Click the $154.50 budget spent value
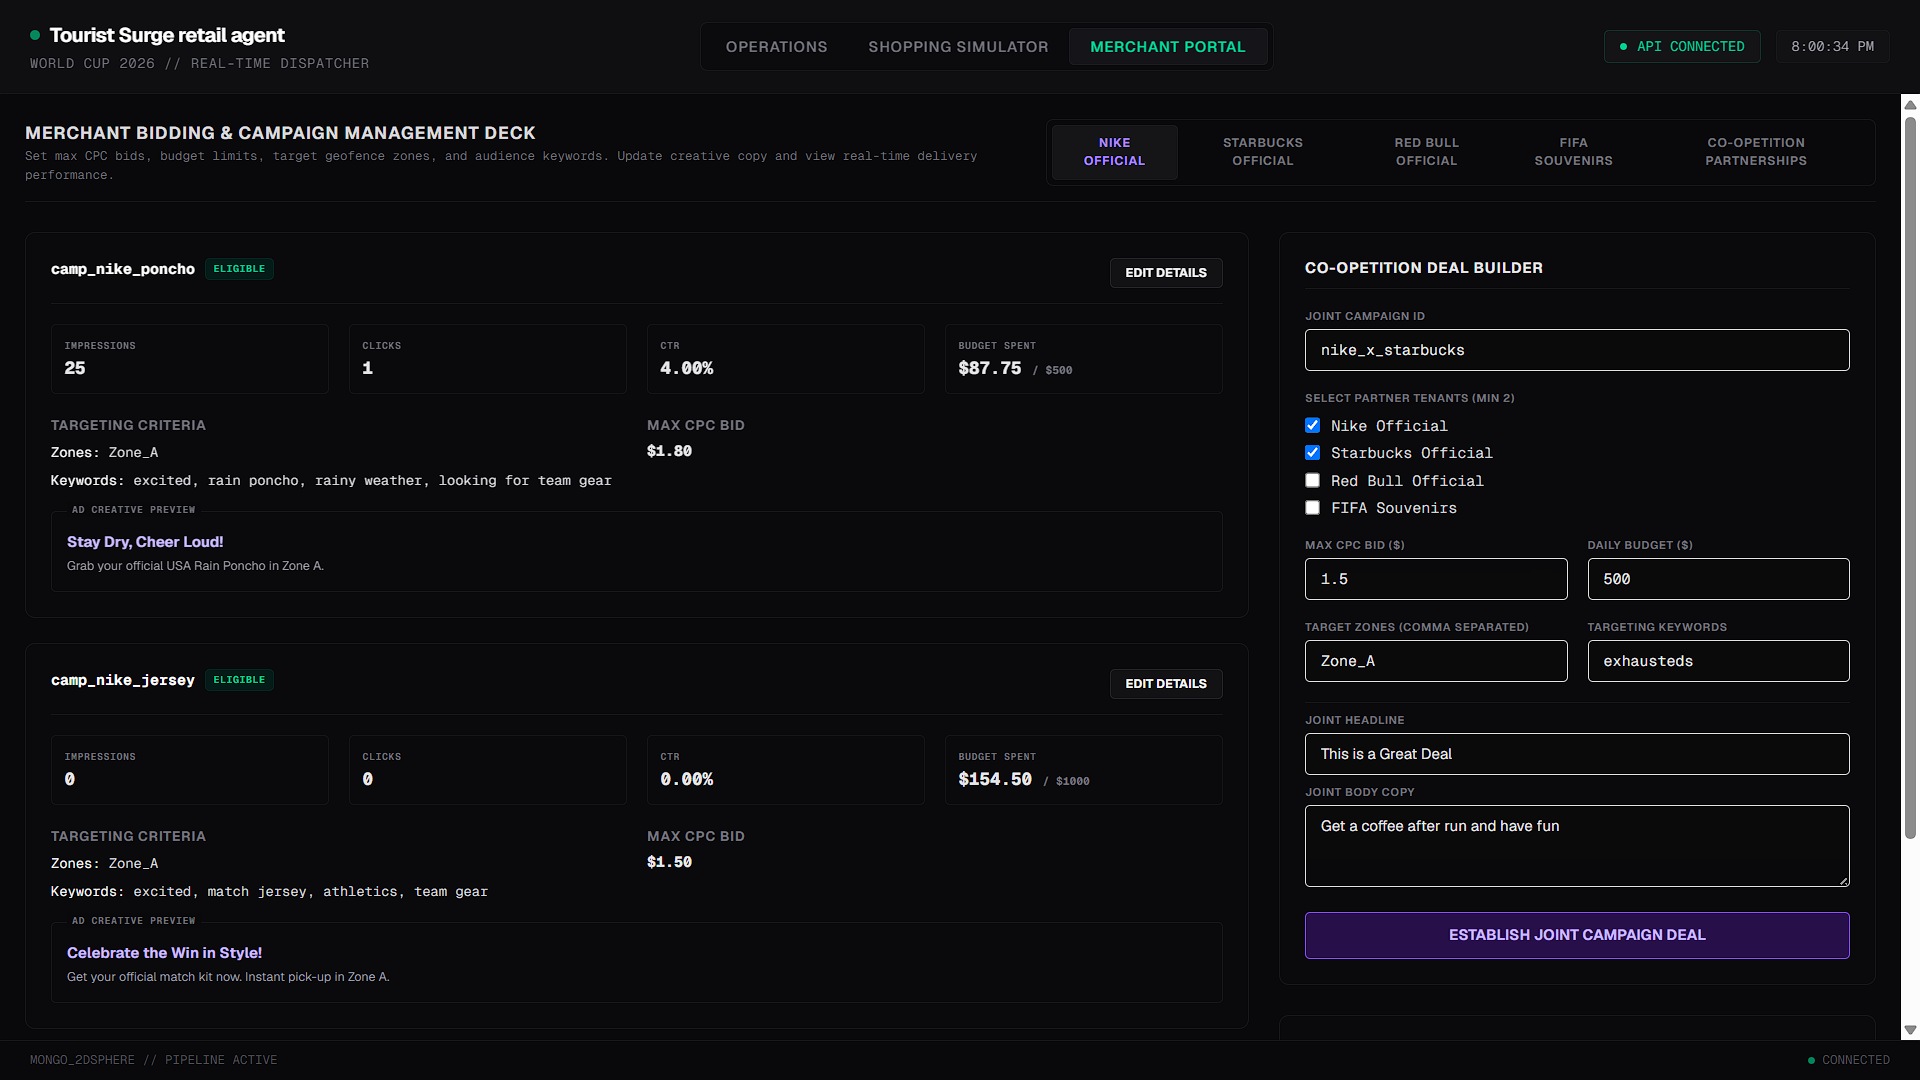Screen dimensions: 1920x1080 click(x=995, y=779)
